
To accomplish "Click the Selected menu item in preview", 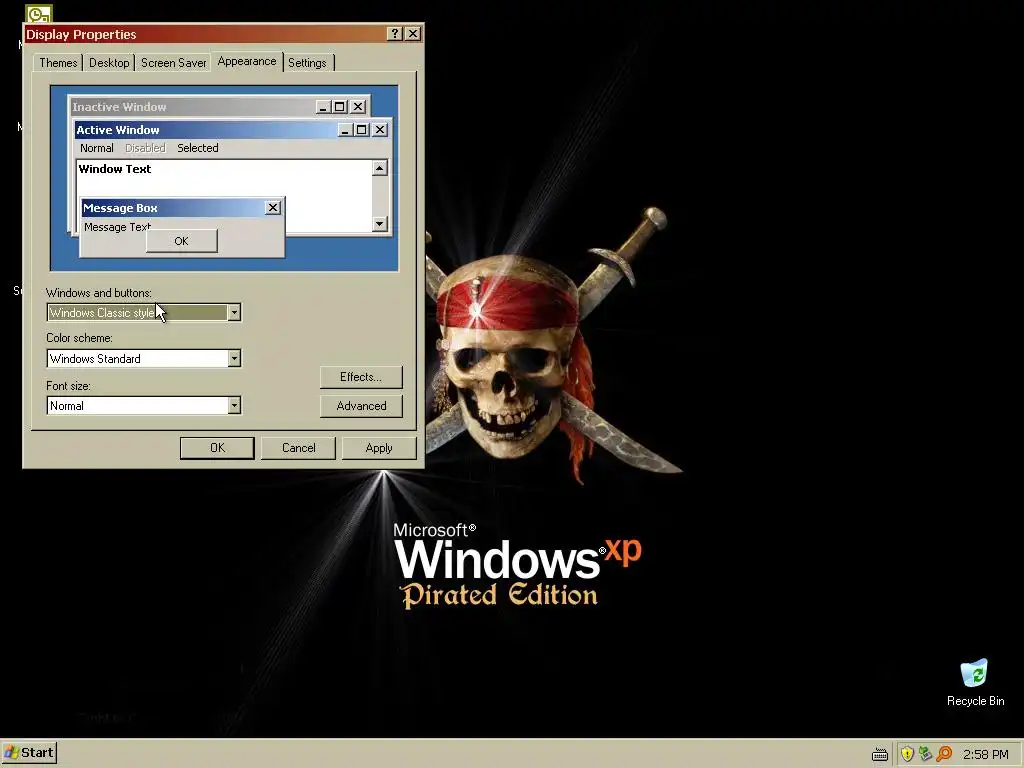I will click(x=198, y=148).
